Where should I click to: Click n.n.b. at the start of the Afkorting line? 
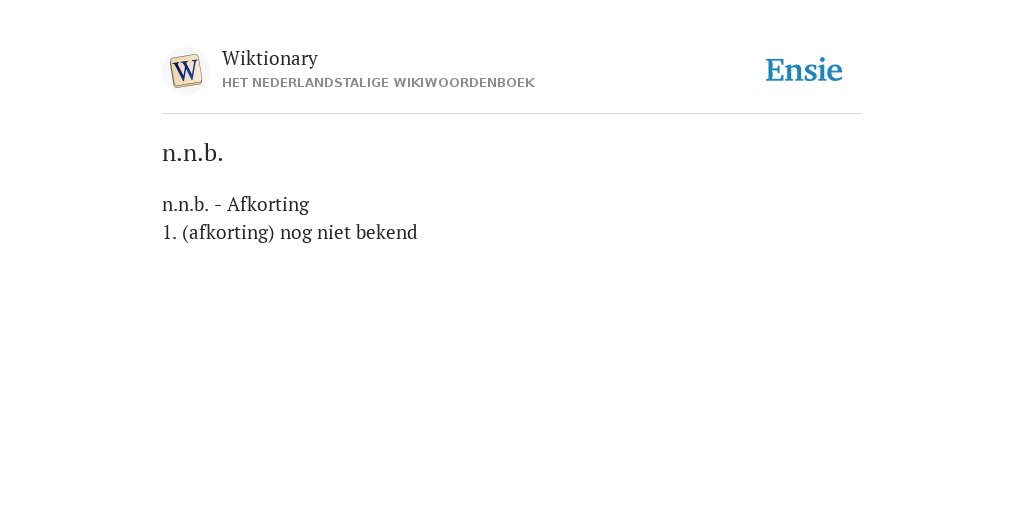[x=185, y=204]
